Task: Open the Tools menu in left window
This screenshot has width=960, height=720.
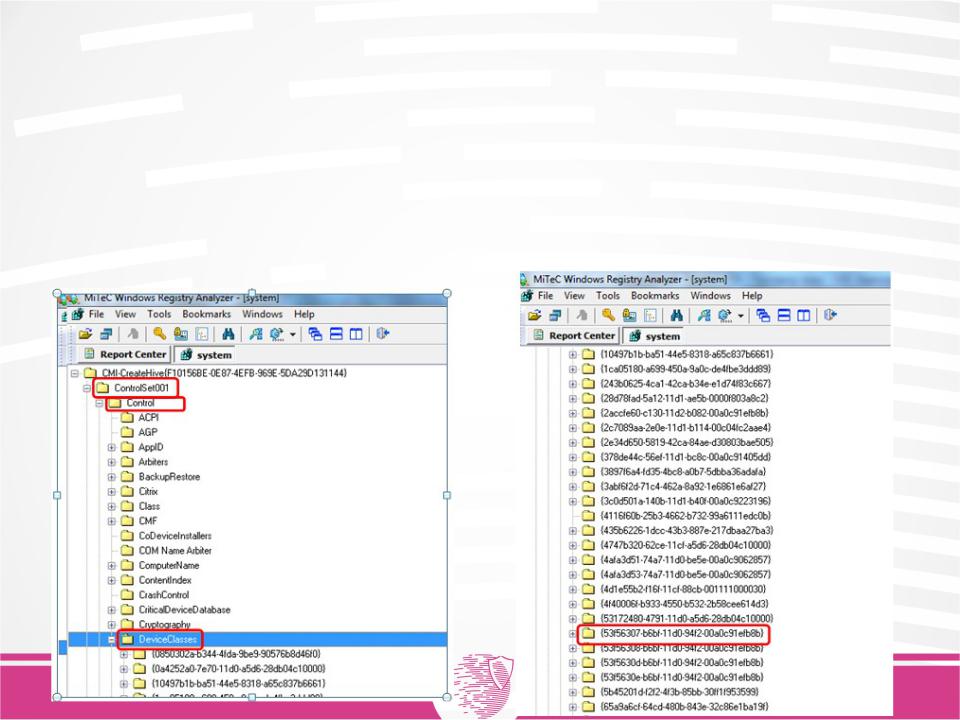Action: tap(159, 314)
